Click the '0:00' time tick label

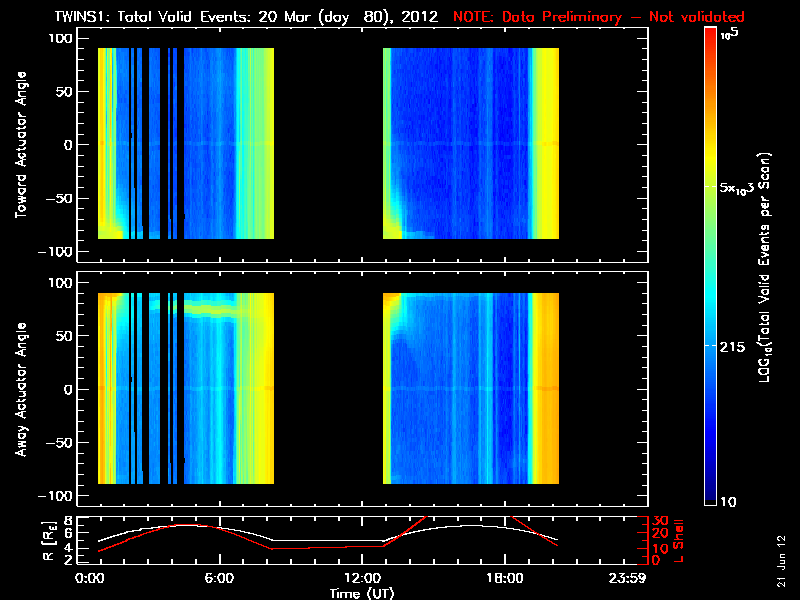[x=89, y=579]
